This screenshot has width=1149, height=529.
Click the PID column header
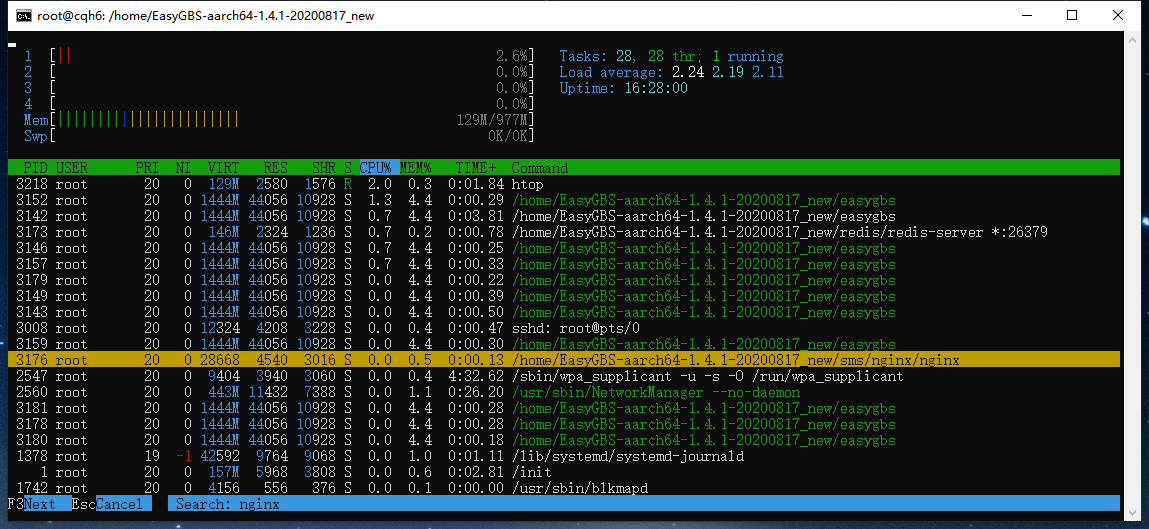pos(35,168)
